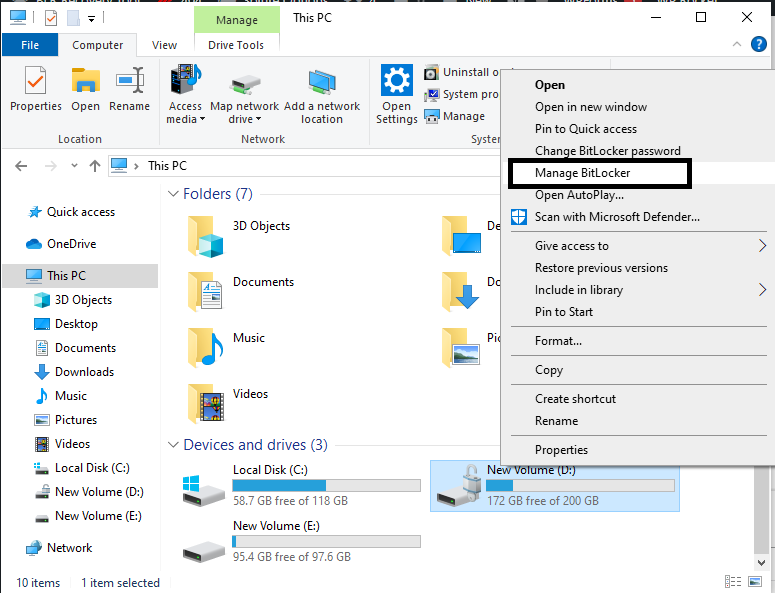Click the Manage item in System group

click(x=455, y=116)
